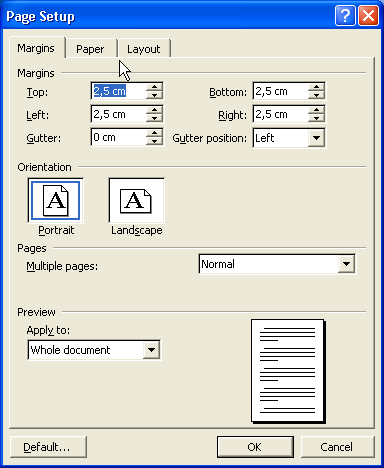Click the Help question mark icon

(345, 15)
